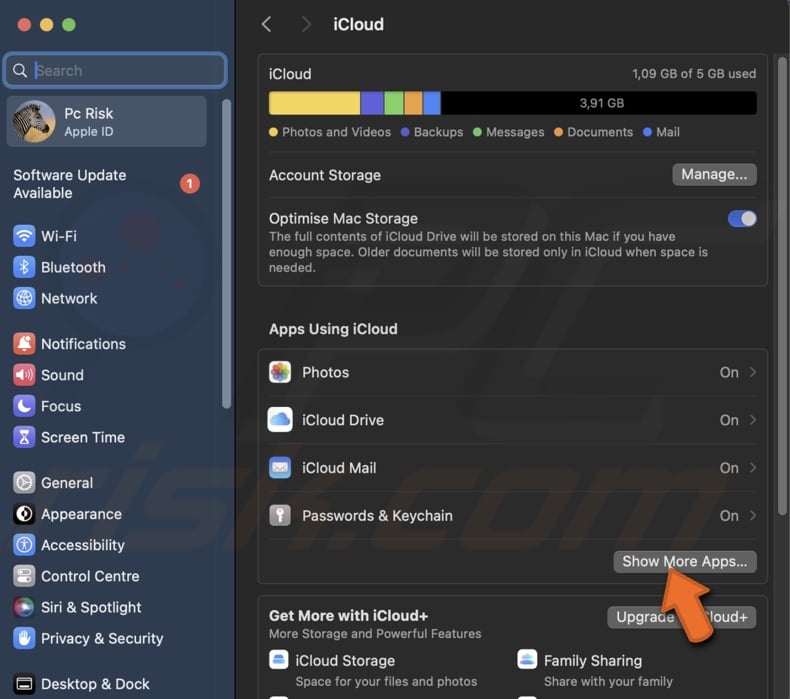Expand the iCloud Drive On chevron
790x699 pixels.
pyautogui.click(x=753, y=420)
